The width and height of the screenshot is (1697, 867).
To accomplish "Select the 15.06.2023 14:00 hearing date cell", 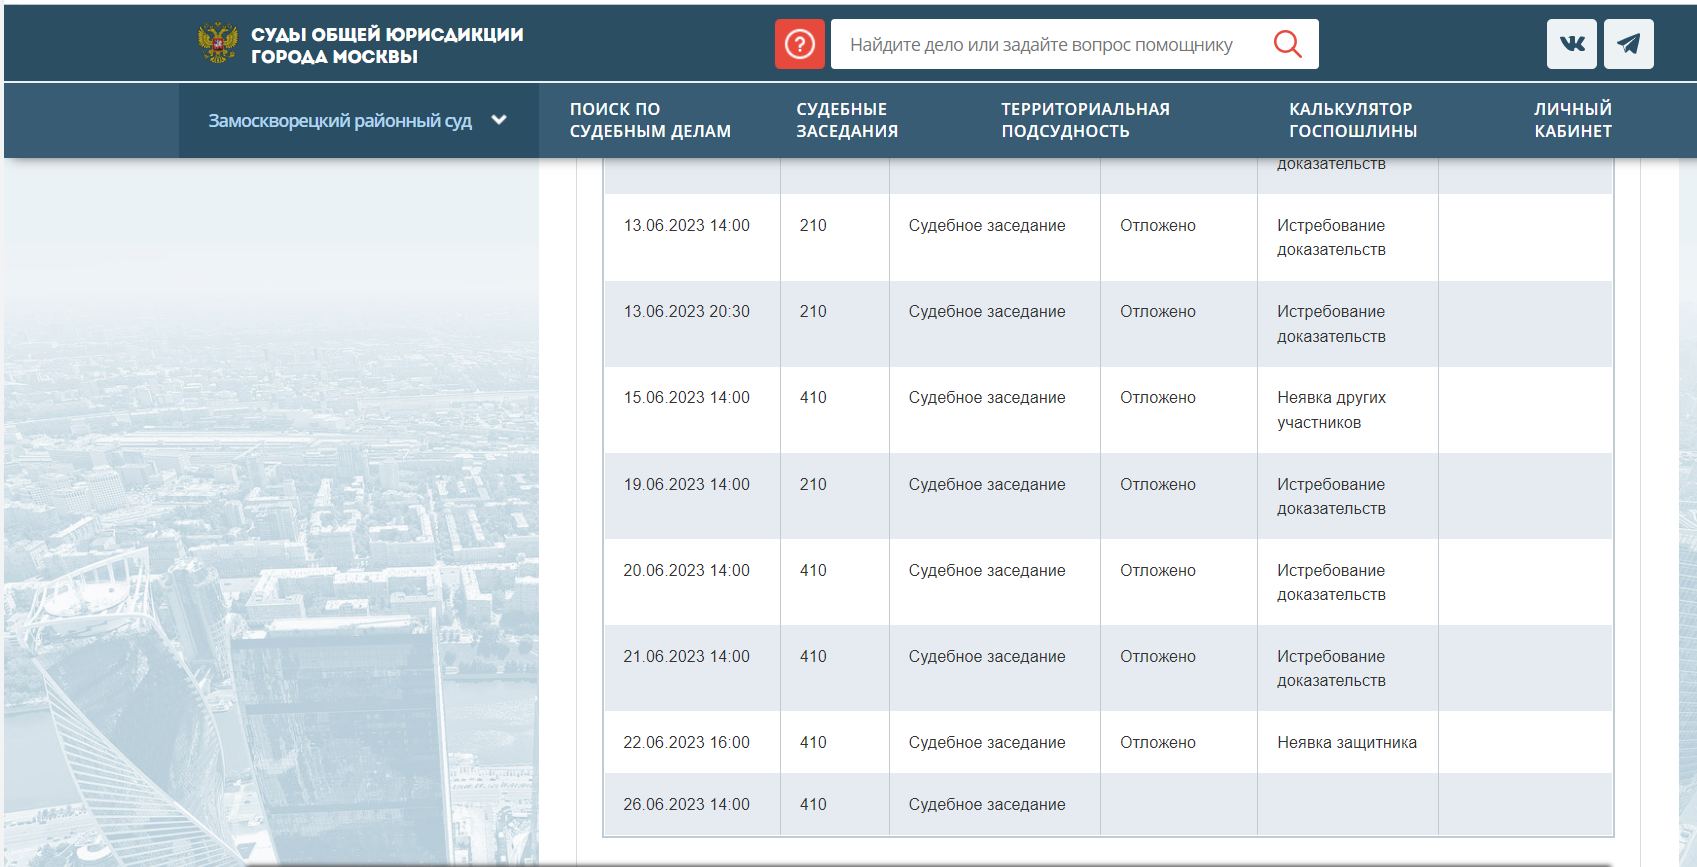I will [x=686, y=398].
